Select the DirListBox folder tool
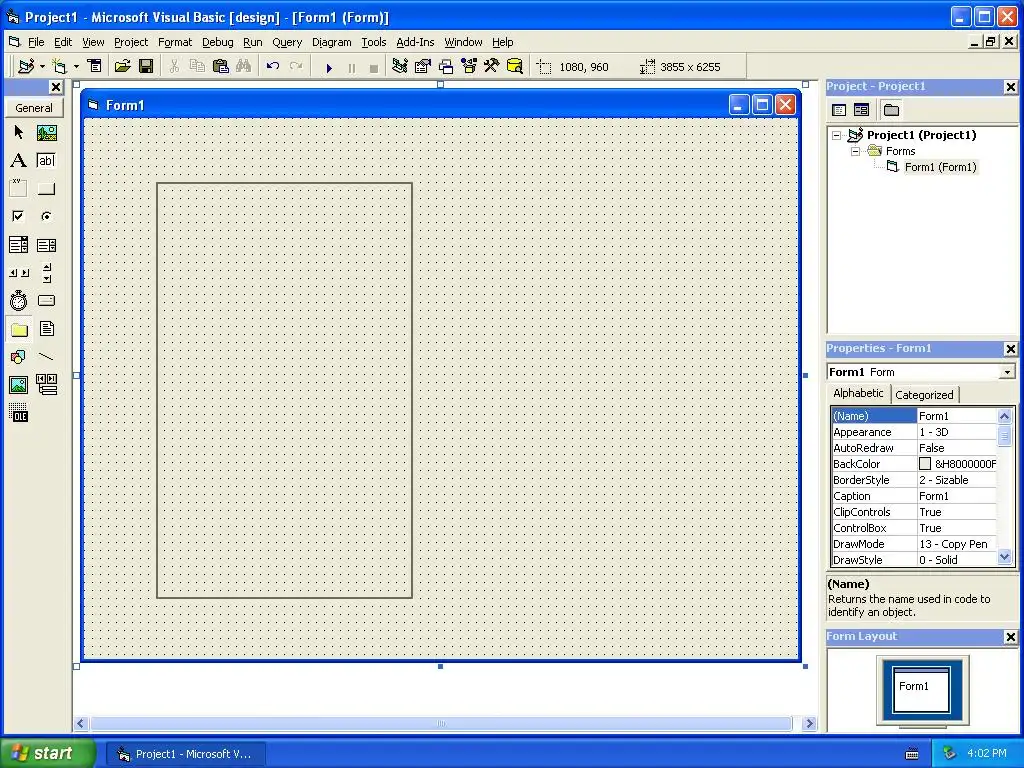The height and width of the screenshot is (768, 1024). [18, 329]
